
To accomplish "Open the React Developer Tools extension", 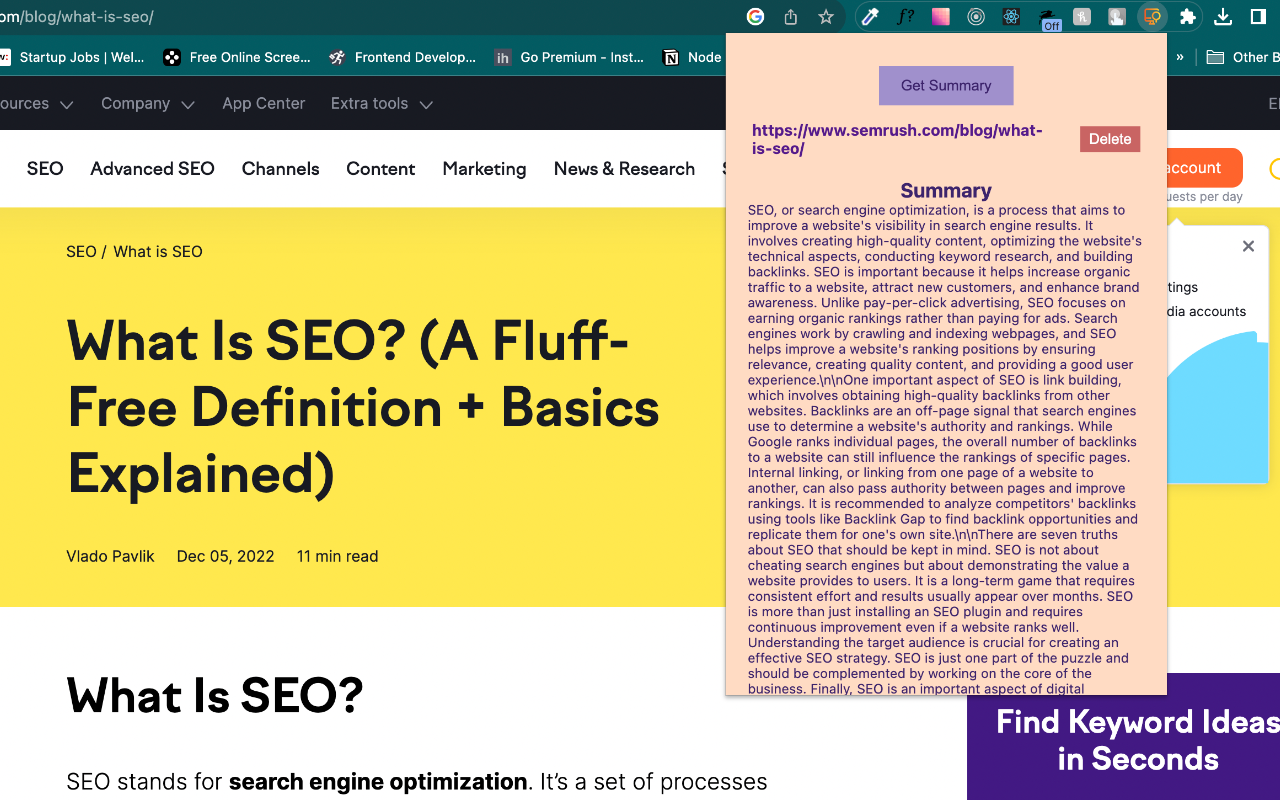I will 1011,17.
